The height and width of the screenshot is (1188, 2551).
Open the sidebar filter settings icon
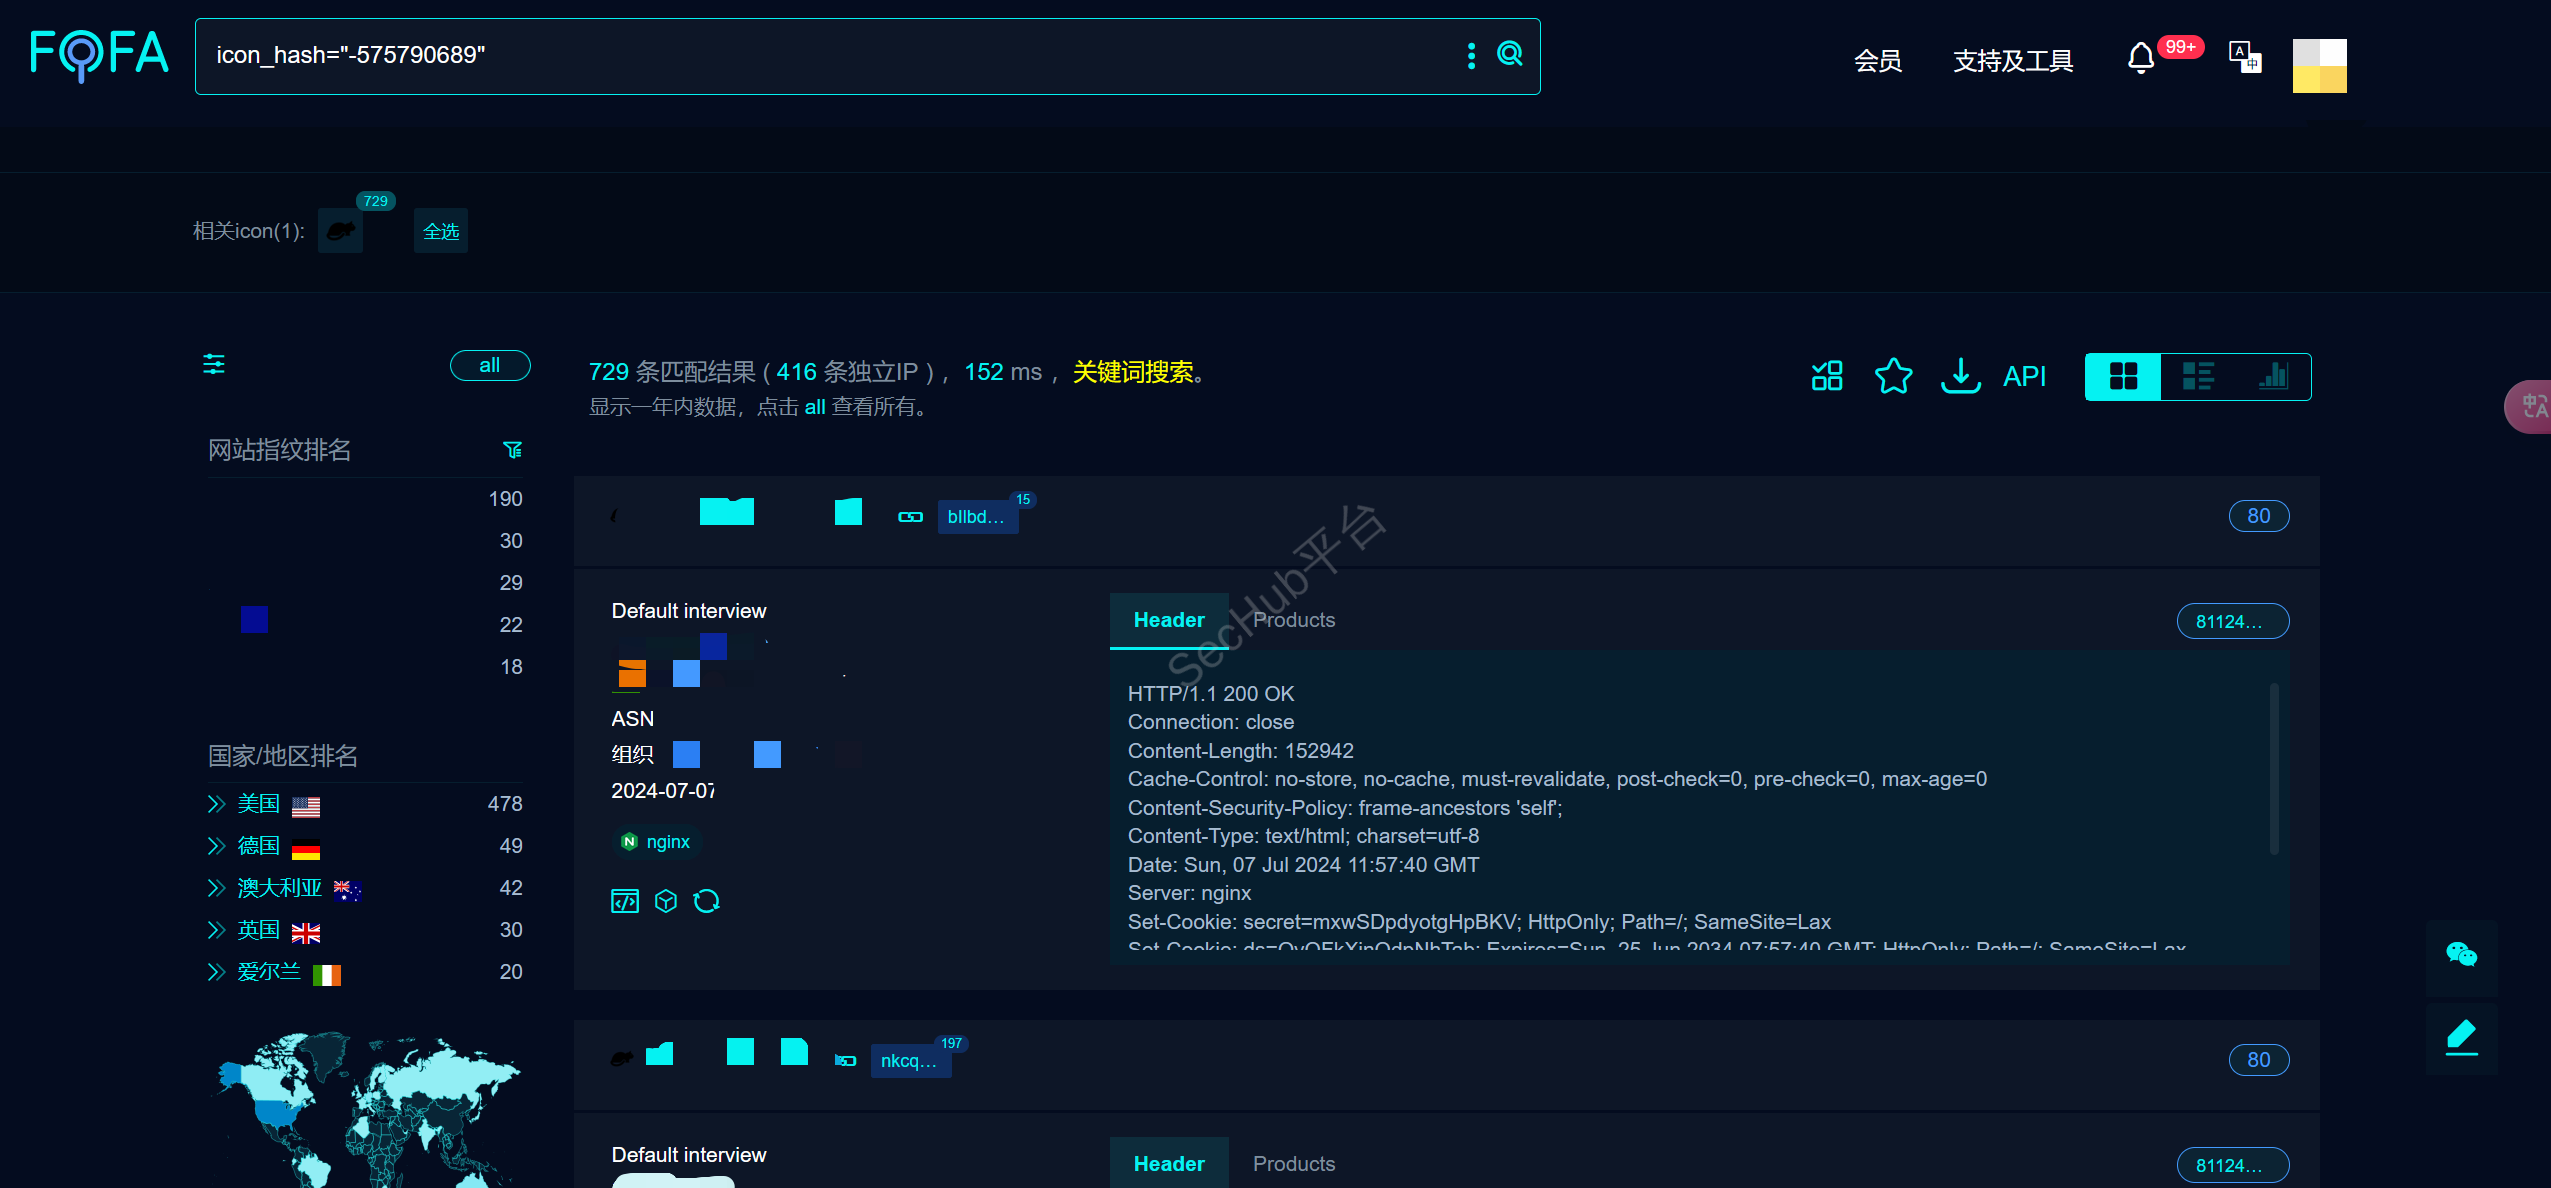click(214, 364)
